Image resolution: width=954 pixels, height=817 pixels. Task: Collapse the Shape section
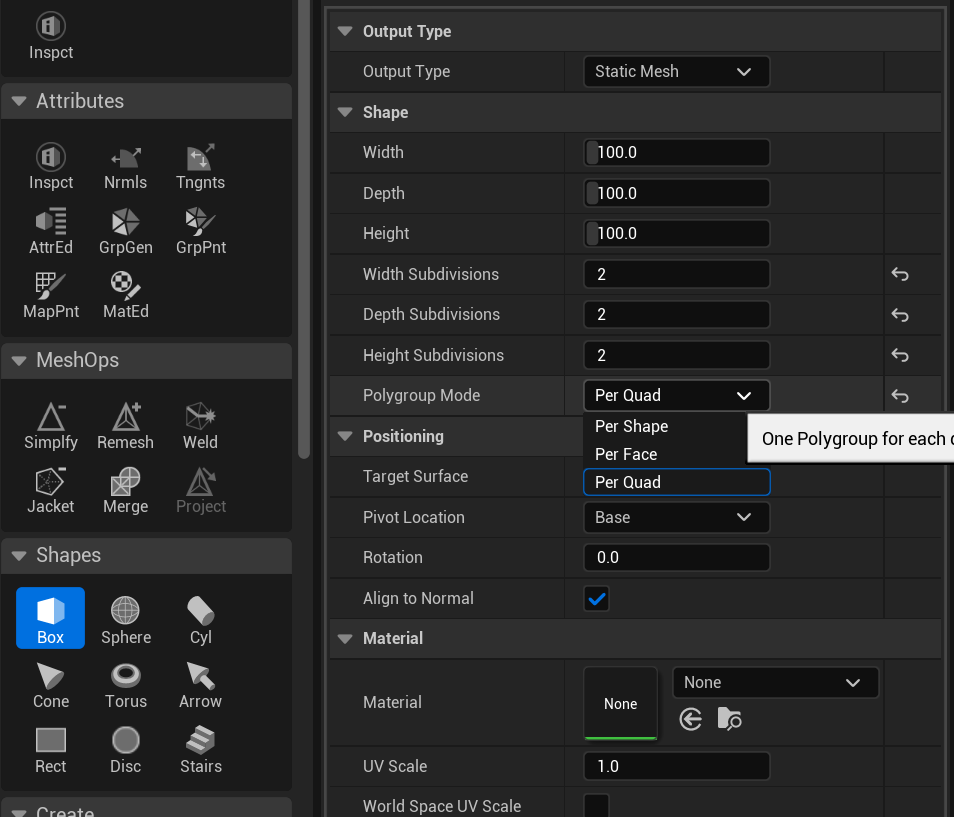[x=346, y=112]
